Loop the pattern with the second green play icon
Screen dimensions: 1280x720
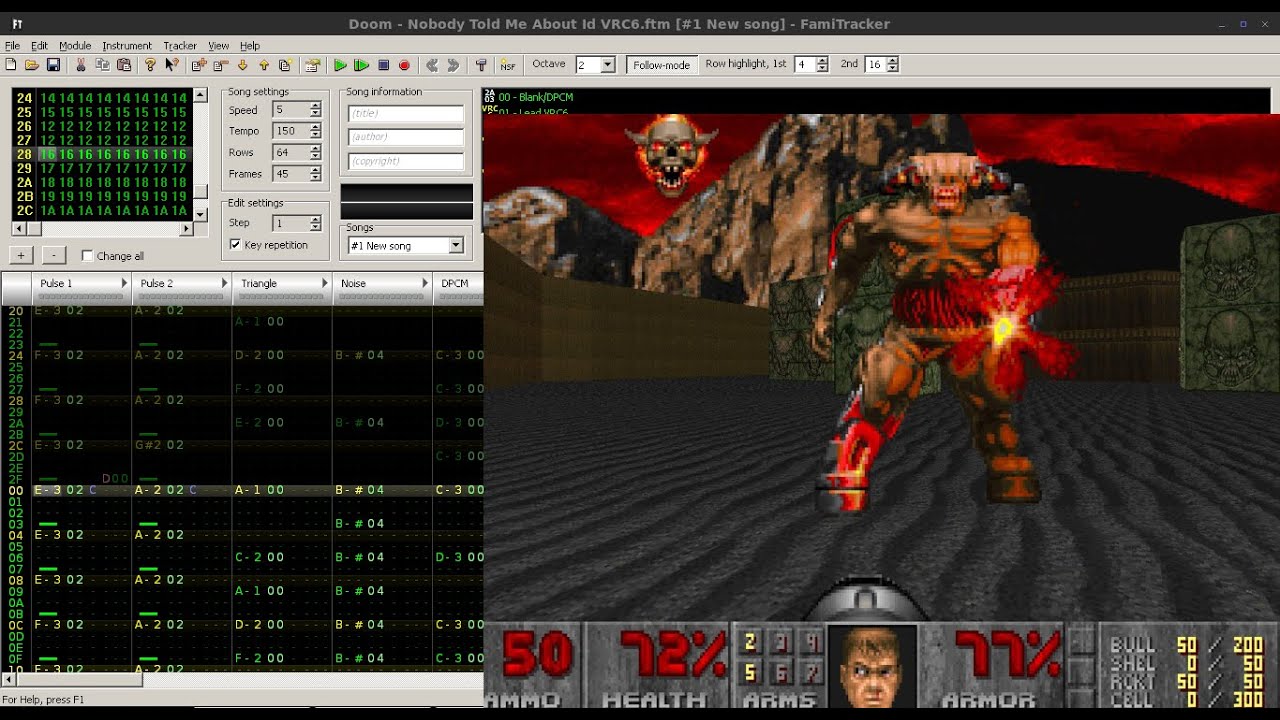(x=362, y=65)
